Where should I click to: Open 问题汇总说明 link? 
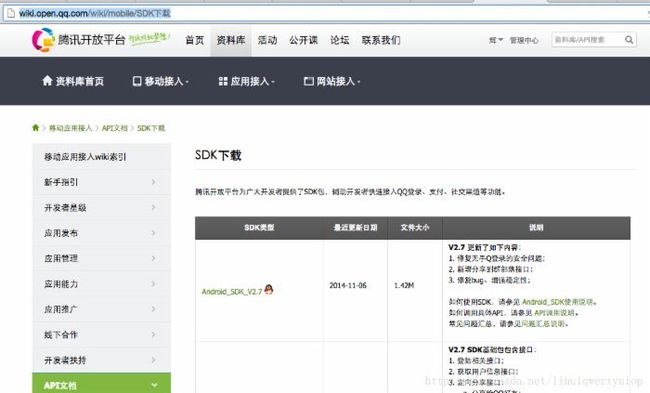click(543, 323)
